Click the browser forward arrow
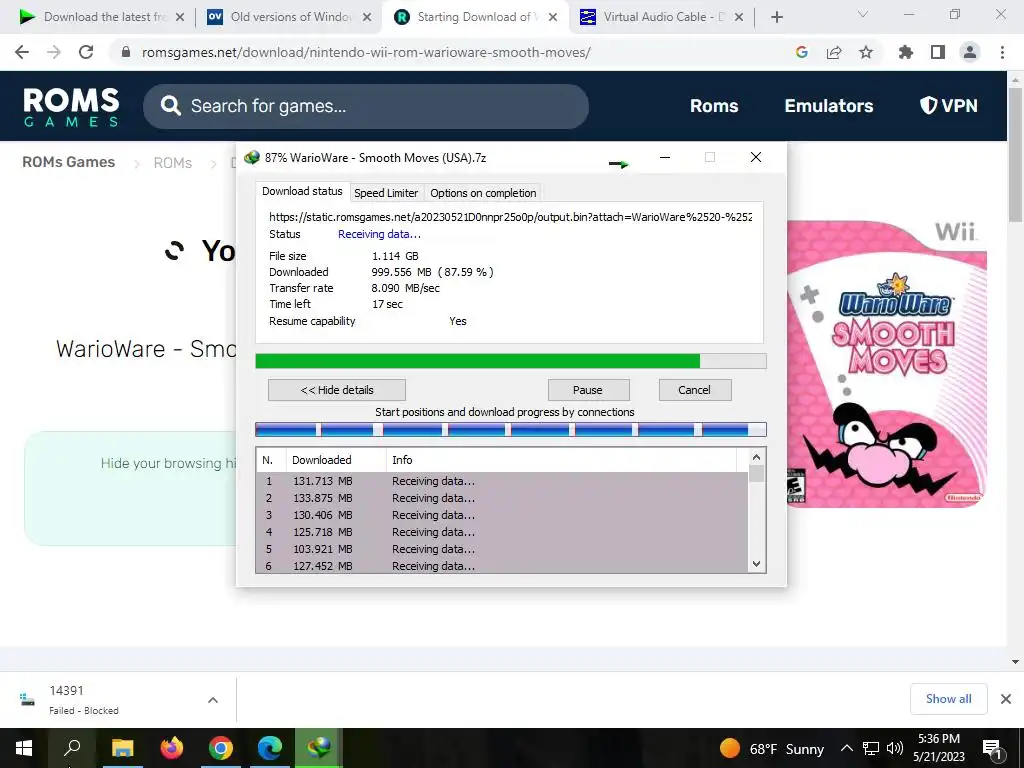This screenshot has width=1024, height=768. [x=54, y=52]
